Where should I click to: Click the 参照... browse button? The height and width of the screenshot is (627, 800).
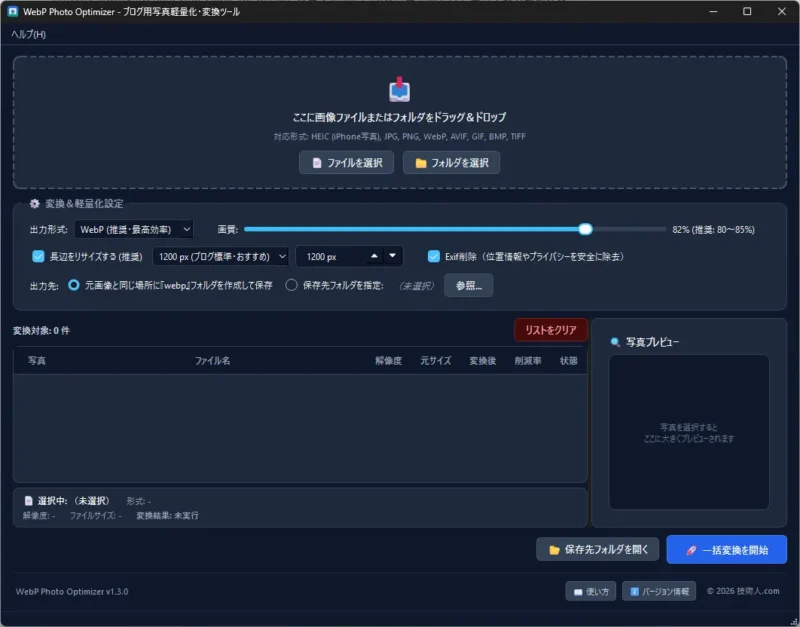(469, 286)
